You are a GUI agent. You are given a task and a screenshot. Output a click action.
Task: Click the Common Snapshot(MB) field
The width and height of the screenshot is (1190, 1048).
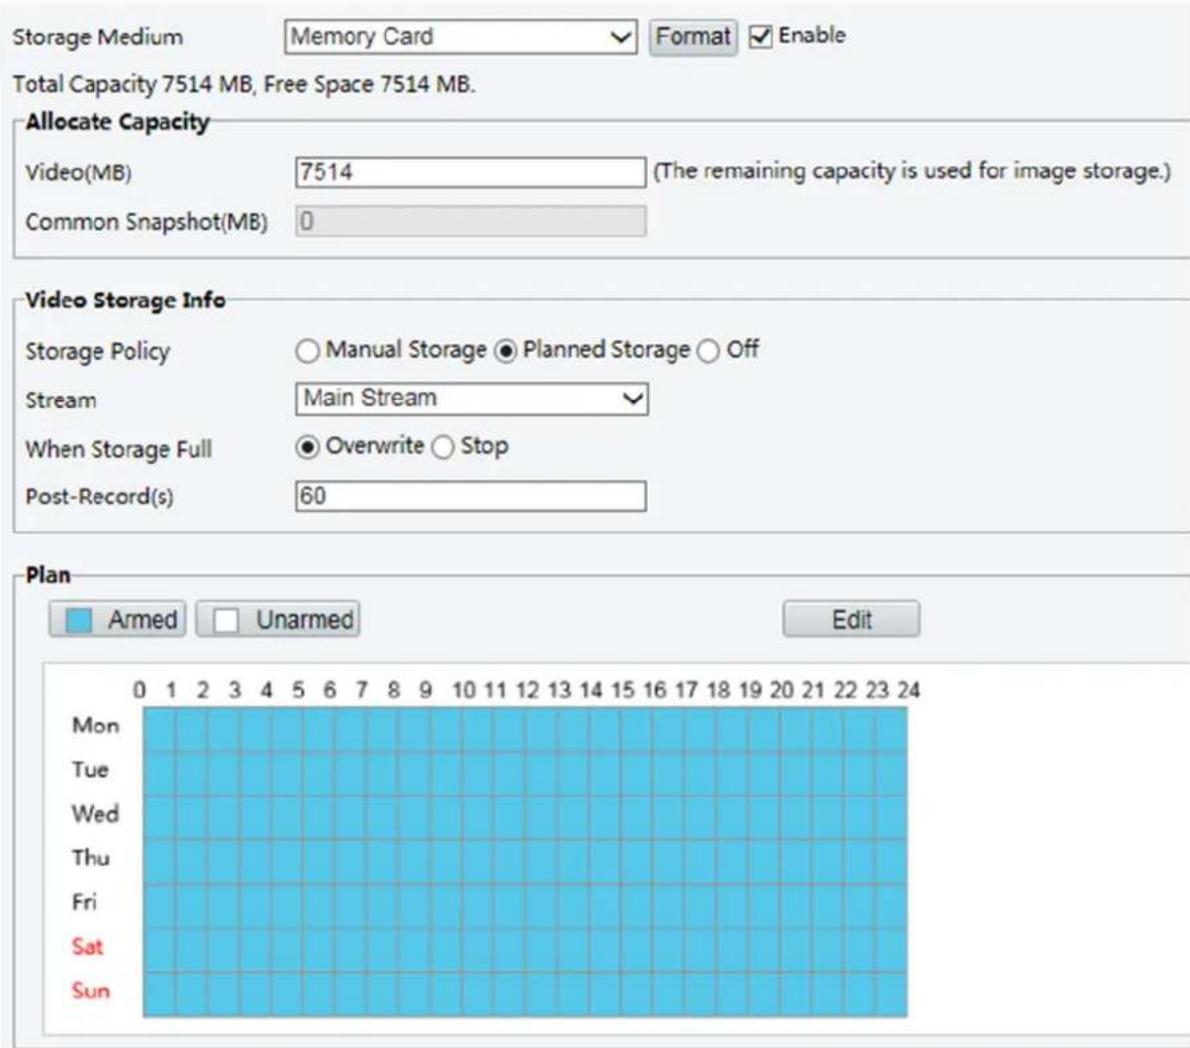[x=471, y=222]
